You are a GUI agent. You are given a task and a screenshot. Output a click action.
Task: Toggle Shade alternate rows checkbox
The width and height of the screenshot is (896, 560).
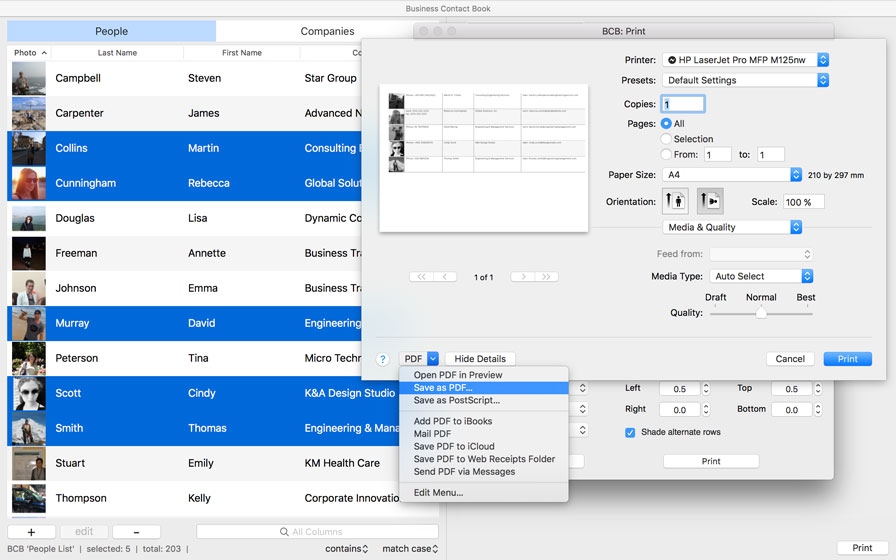630,432
